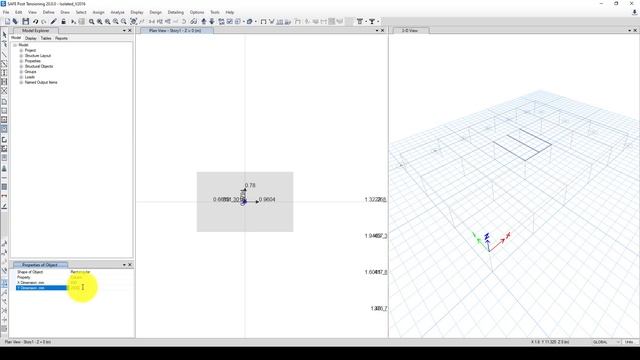Toggle the lock model padlock icon

tap(63, 22)
